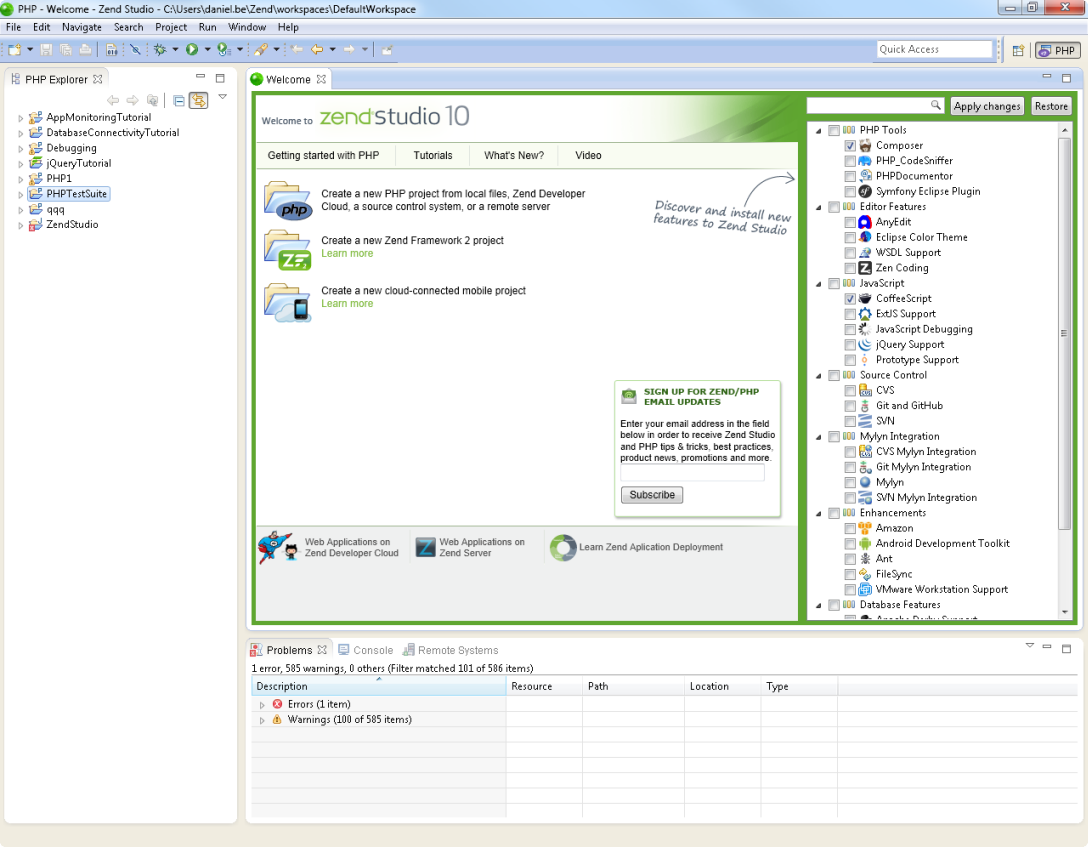Check the PHP_CodeSniffer checkbox

coord(850,161)
